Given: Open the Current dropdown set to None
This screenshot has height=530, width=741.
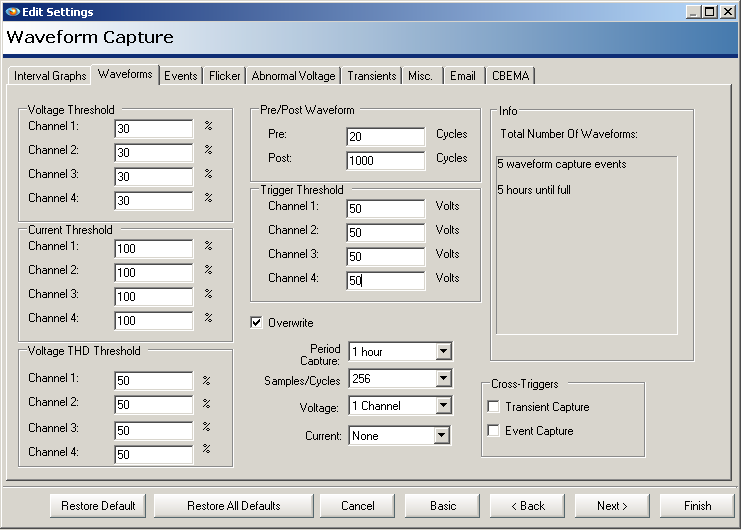Looking at the screenshot, I should (x=399, y=436).
